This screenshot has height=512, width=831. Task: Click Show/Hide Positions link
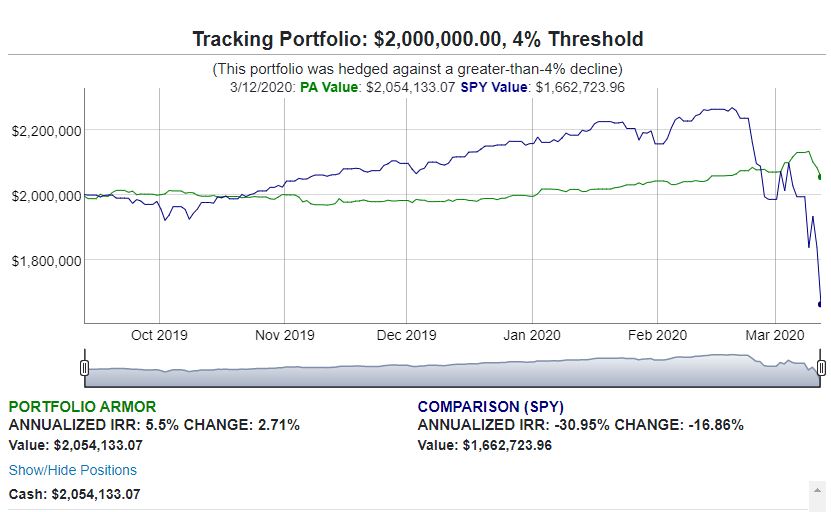[x=73, y=470]
